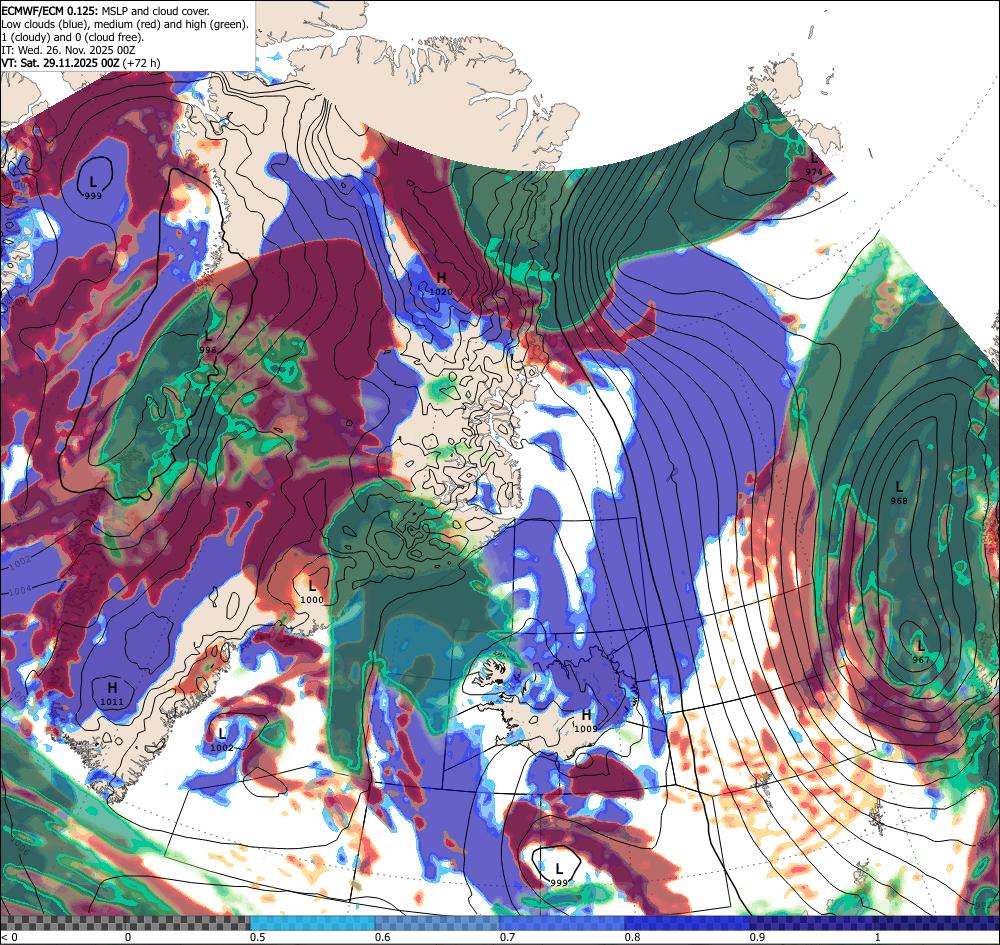Click the 'L 1002' low pressure label
The height and width of the screenshot is (945, 1000).
[x=222, y=740]
